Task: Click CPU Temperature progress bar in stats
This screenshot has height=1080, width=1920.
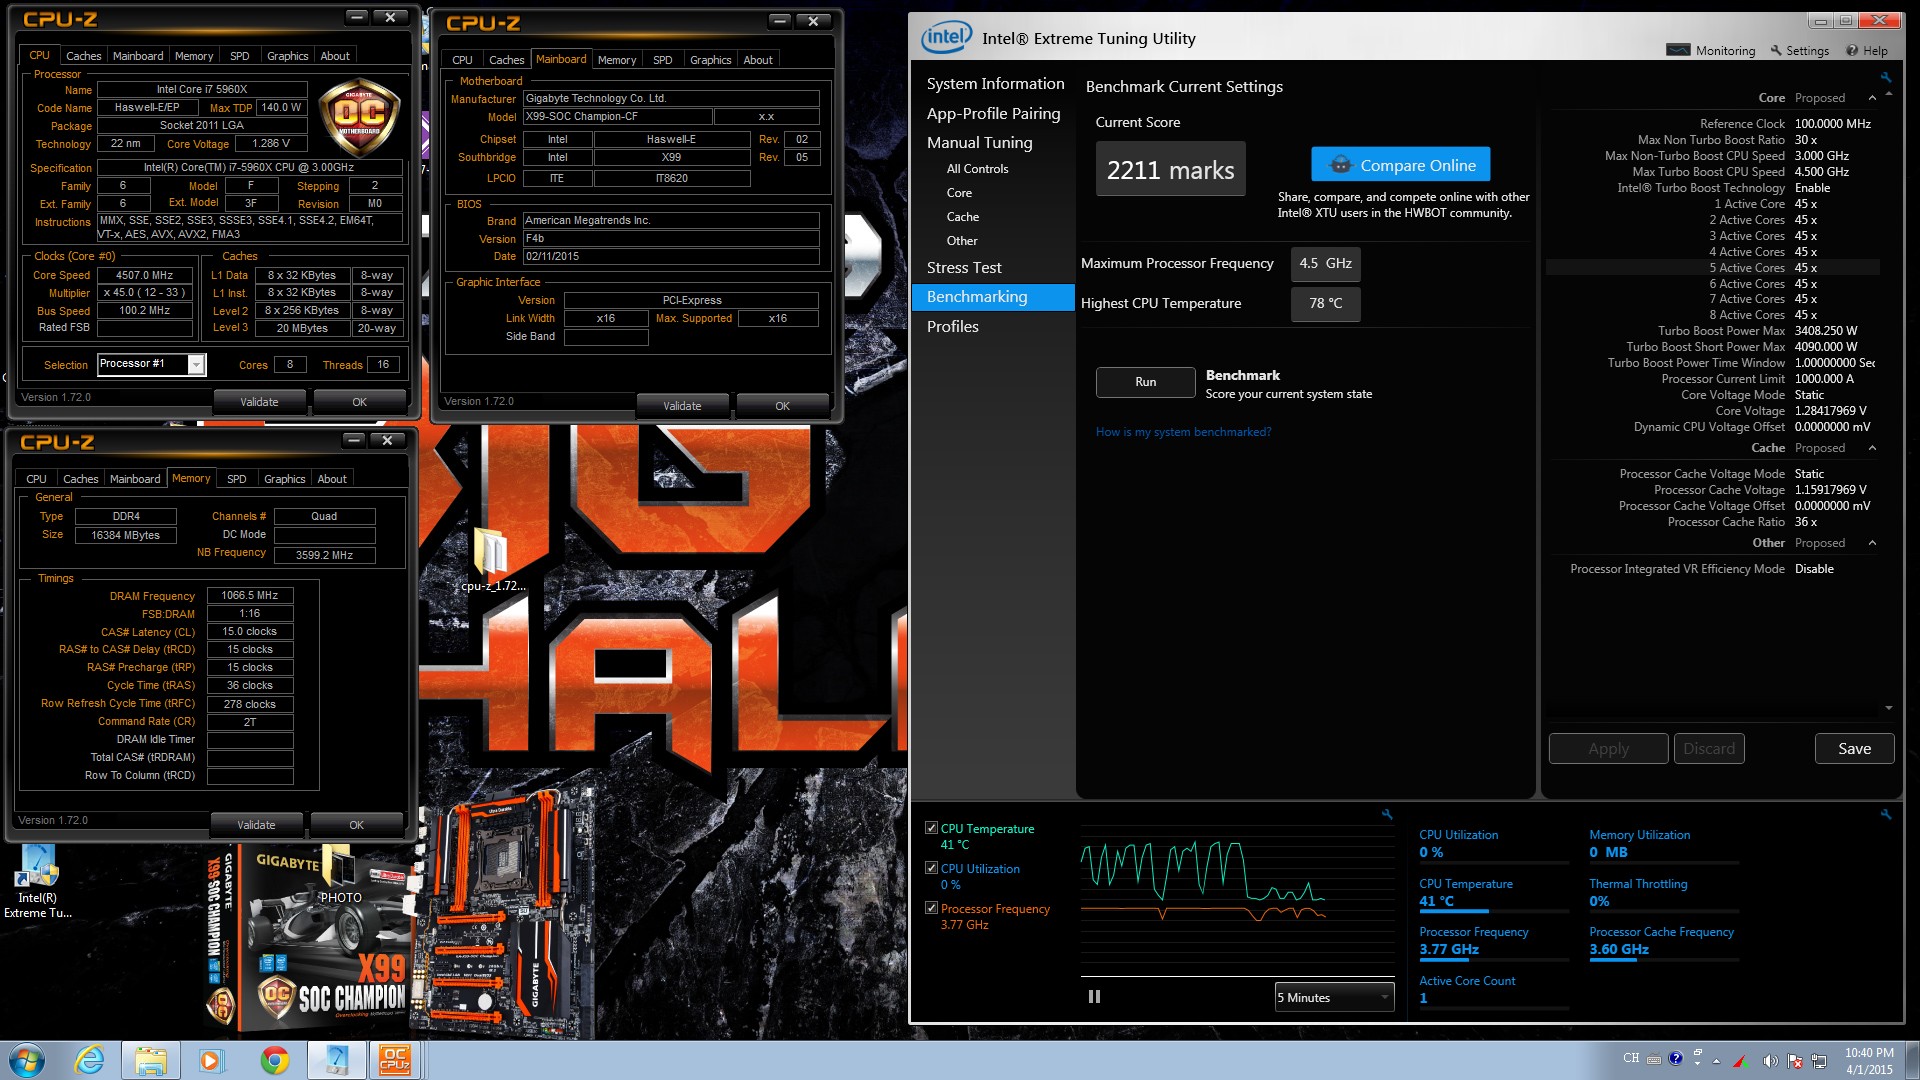Action: coord(1494,911)
